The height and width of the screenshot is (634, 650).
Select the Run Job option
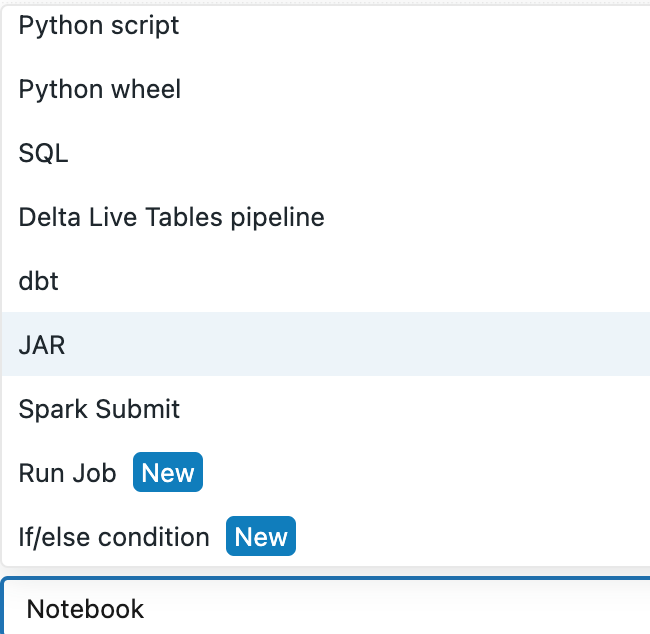pos(326,472)
